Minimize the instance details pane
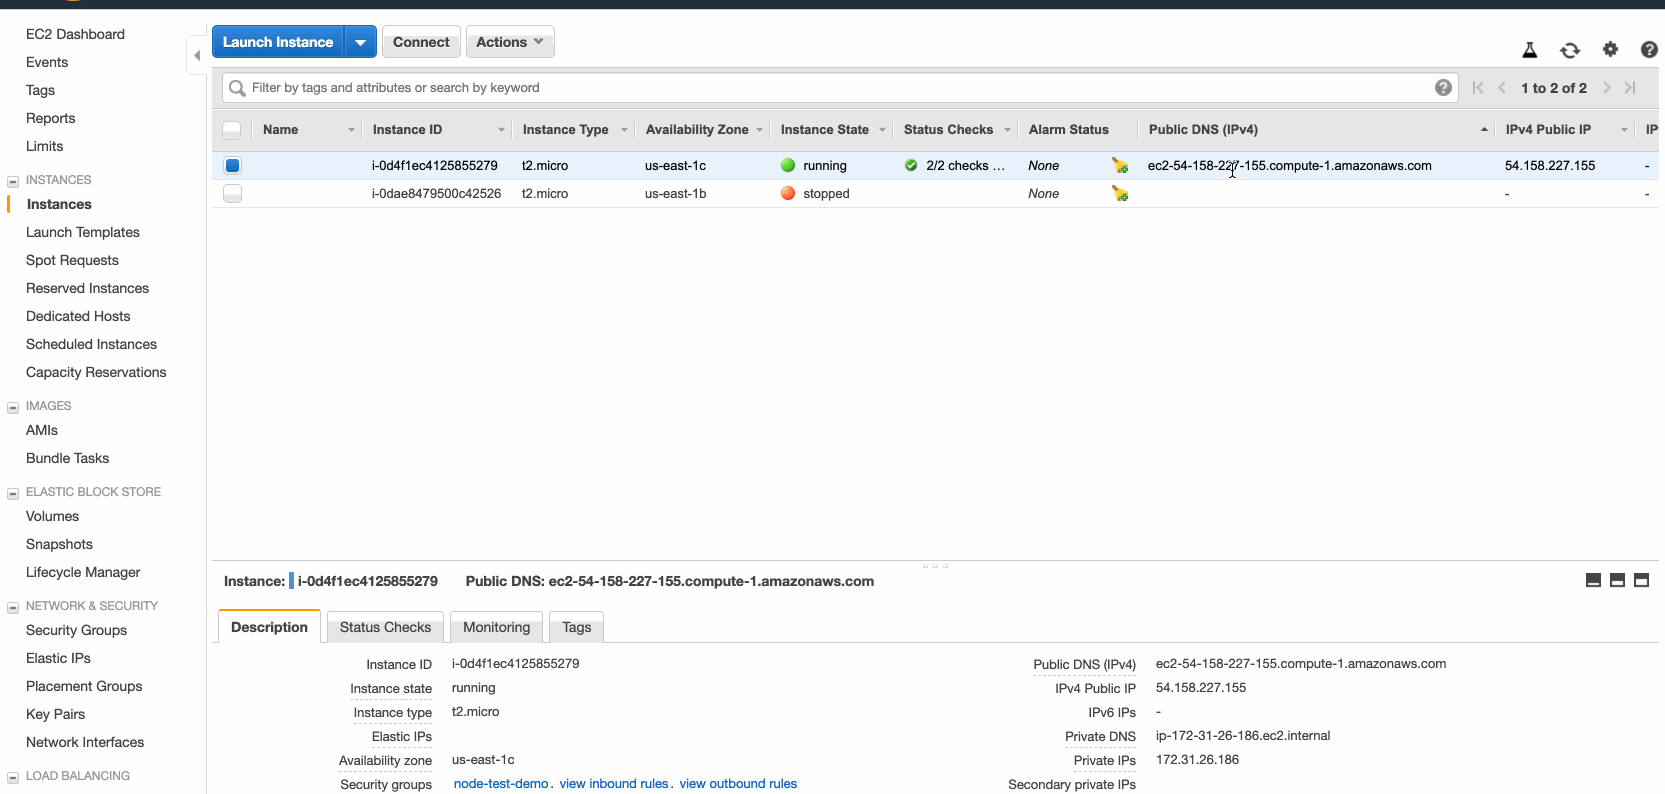The height and width of the screenshot is (794, 1665). (1593, 580)
